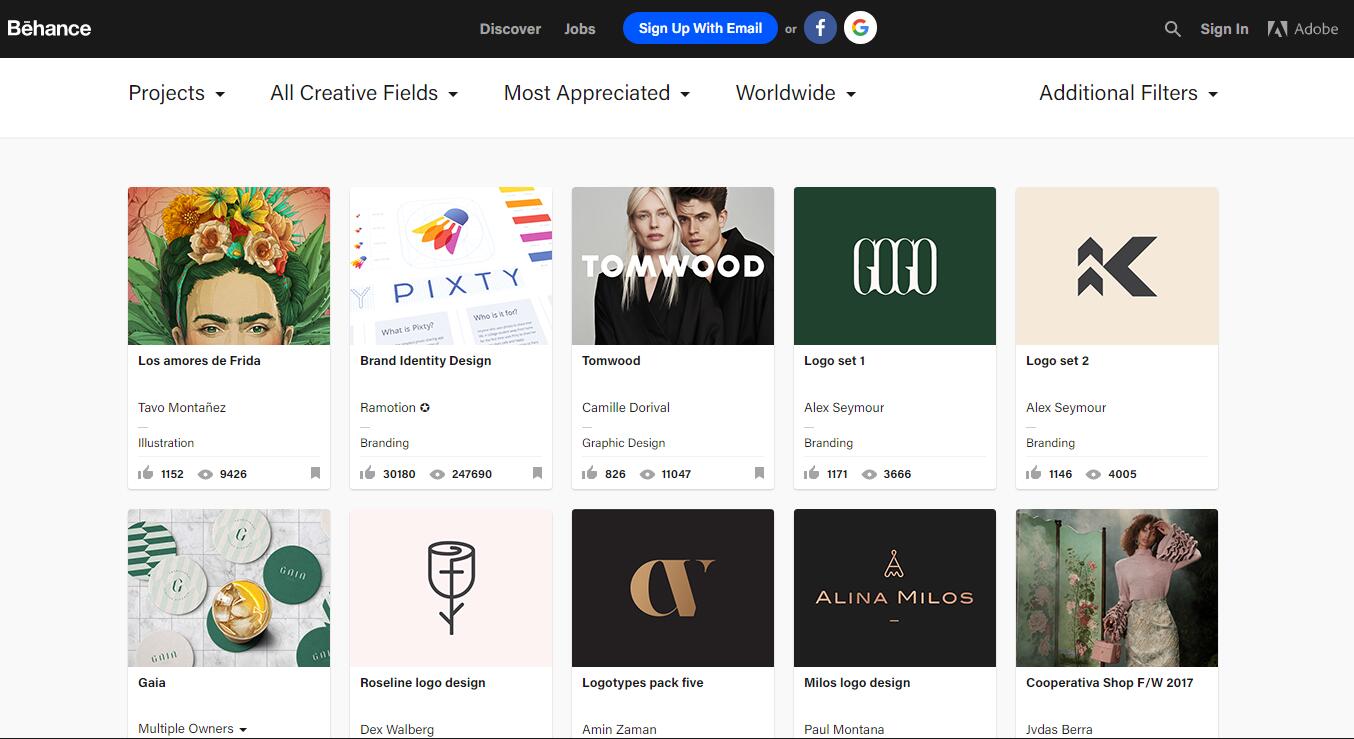Save Tomwood project using bookmark icon

[759, 473]
